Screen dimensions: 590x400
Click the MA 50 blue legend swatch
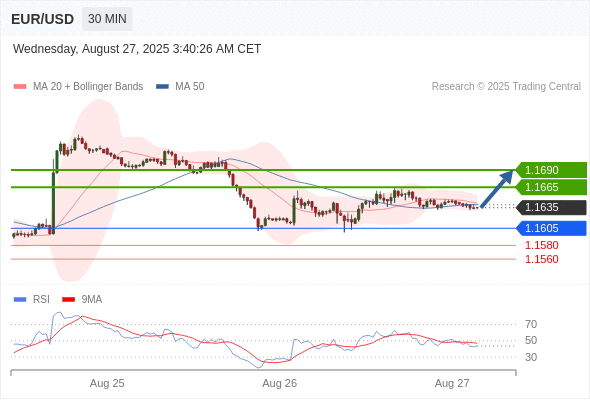(x=162, y=87)
